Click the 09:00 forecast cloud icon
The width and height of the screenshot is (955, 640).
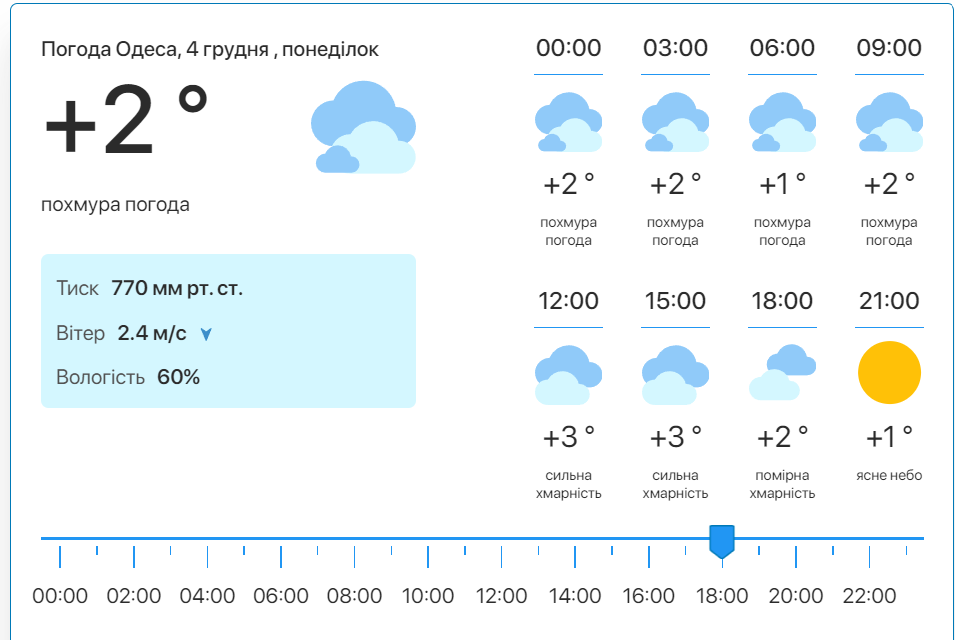(889, 122)
